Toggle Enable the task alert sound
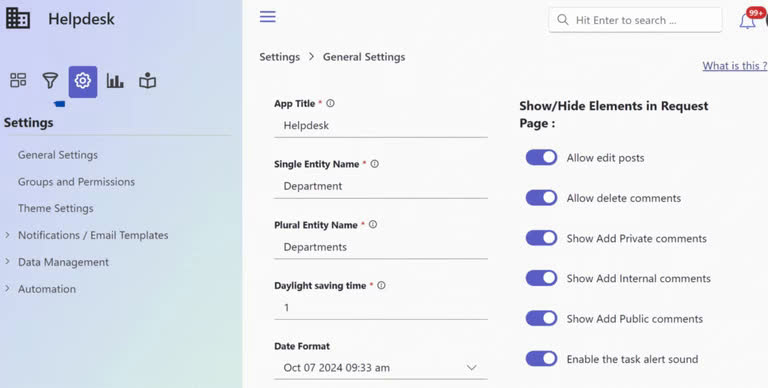This screenshot has width=768, height=388. tap(541, 359)
